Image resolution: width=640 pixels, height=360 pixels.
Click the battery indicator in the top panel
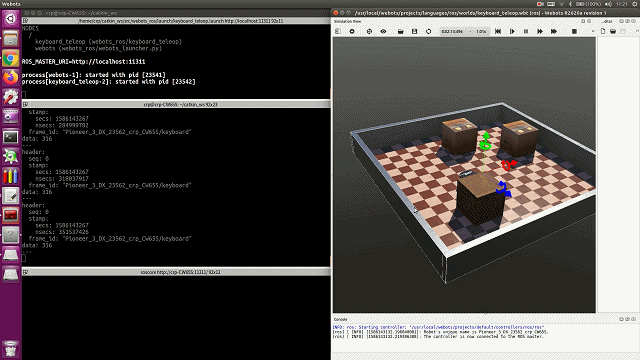(x=588, y=4)
